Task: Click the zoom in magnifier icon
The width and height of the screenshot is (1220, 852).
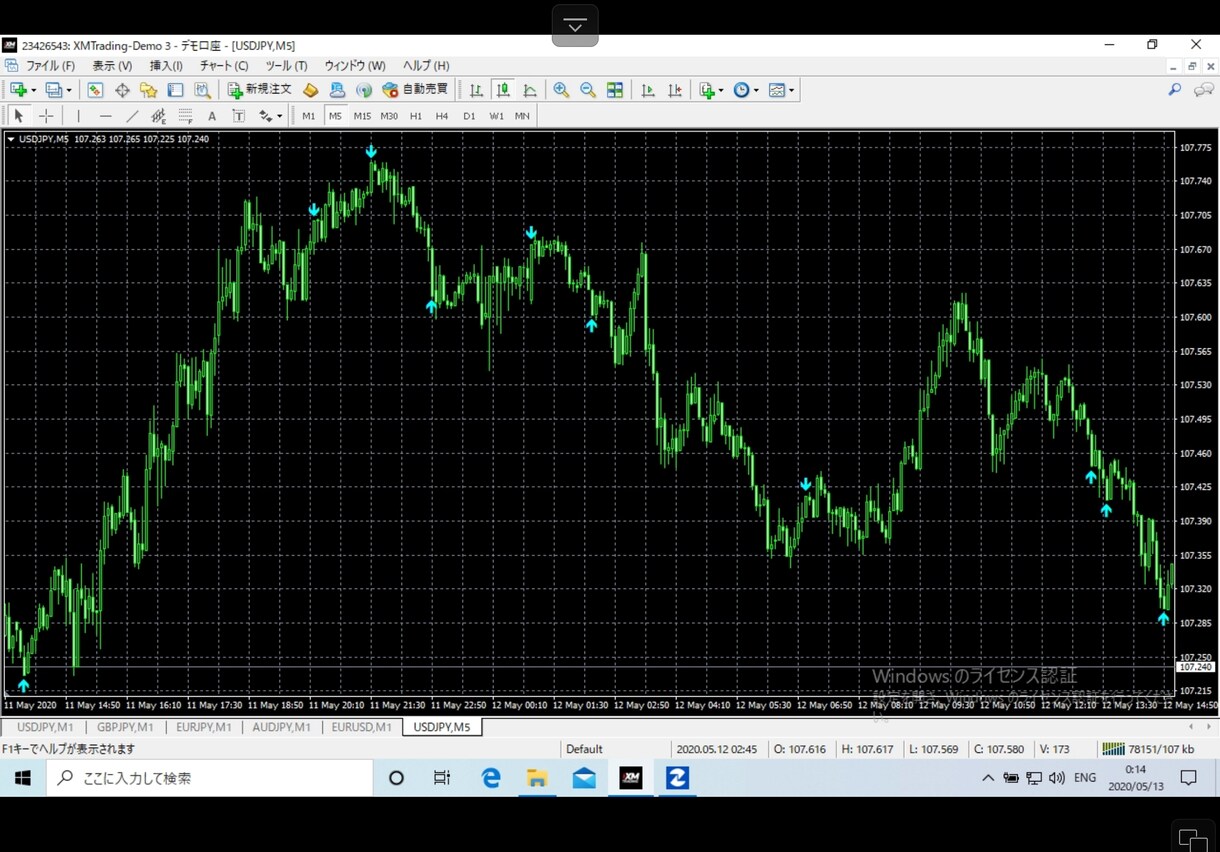Action: pyautogui.click(x=561, y=90)
